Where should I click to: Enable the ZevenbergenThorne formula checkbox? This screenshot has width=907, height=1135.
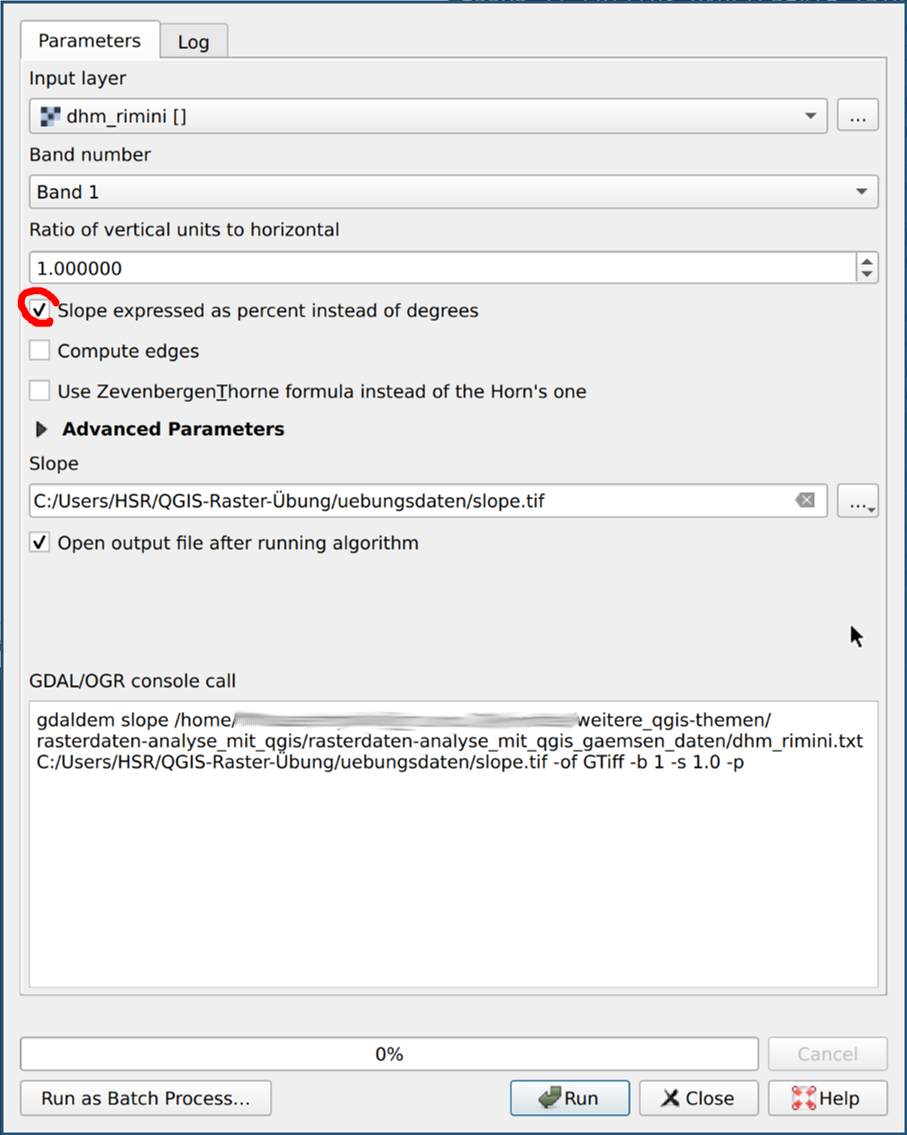coord(40,391)
